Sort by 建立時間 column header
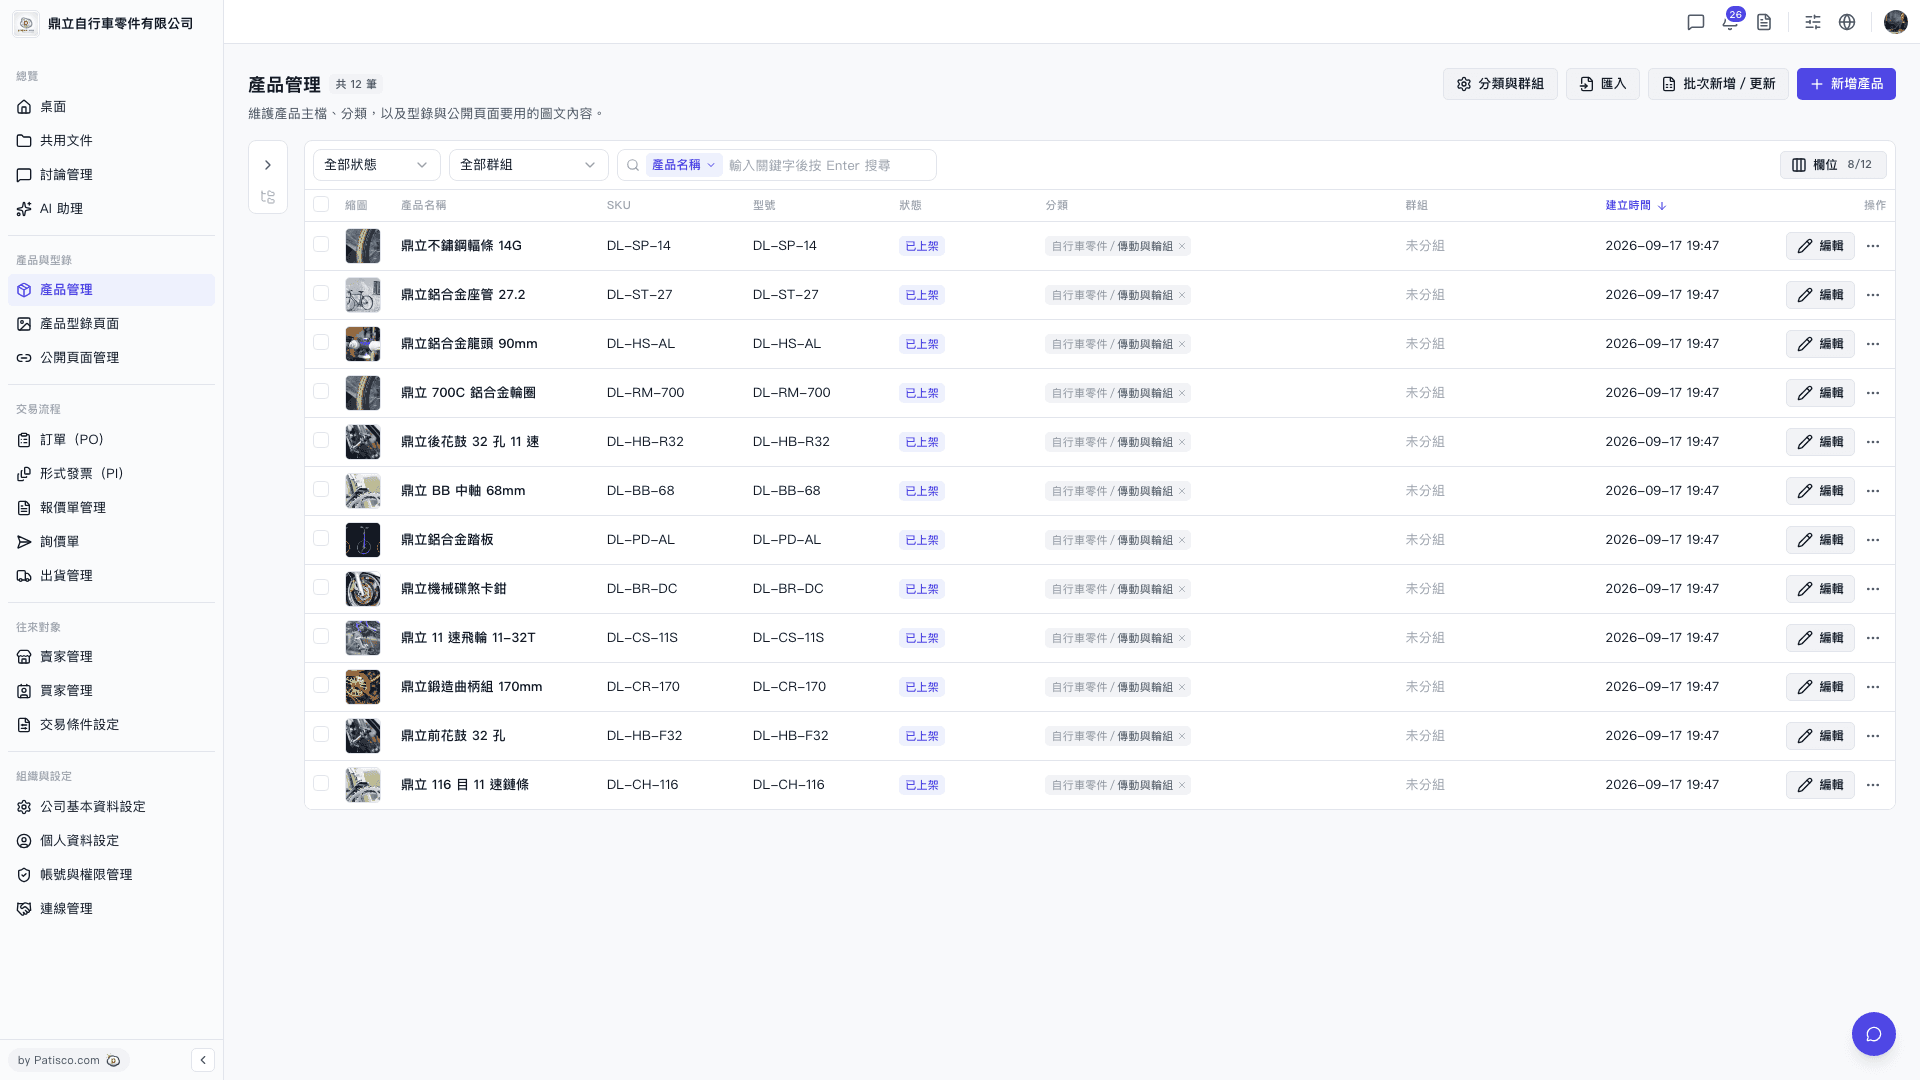The image size is (1920, 1080). point(1636,205)
